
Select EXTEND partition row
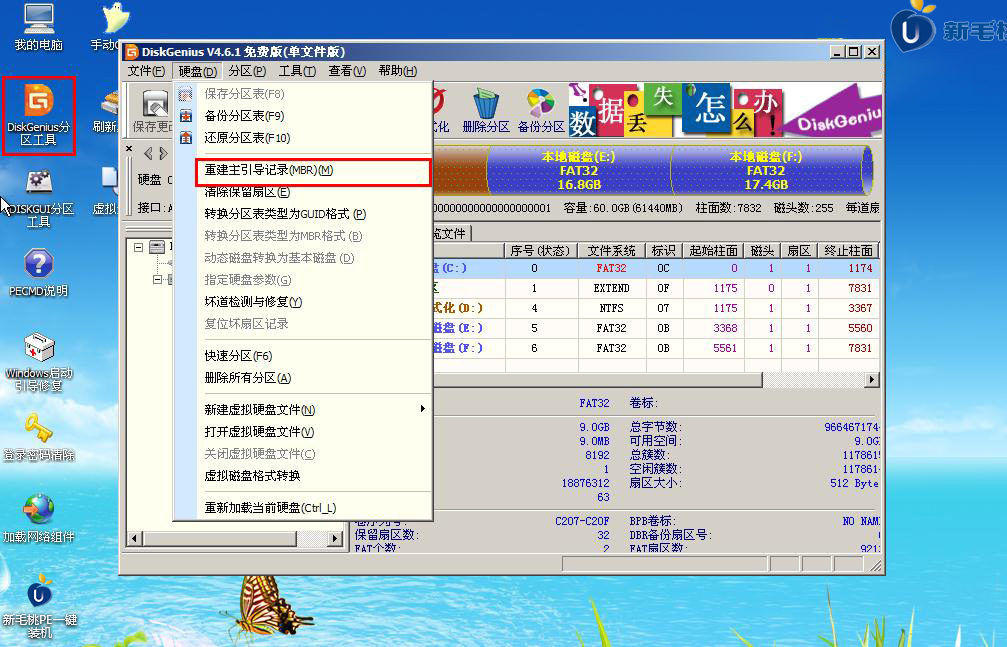655,288
